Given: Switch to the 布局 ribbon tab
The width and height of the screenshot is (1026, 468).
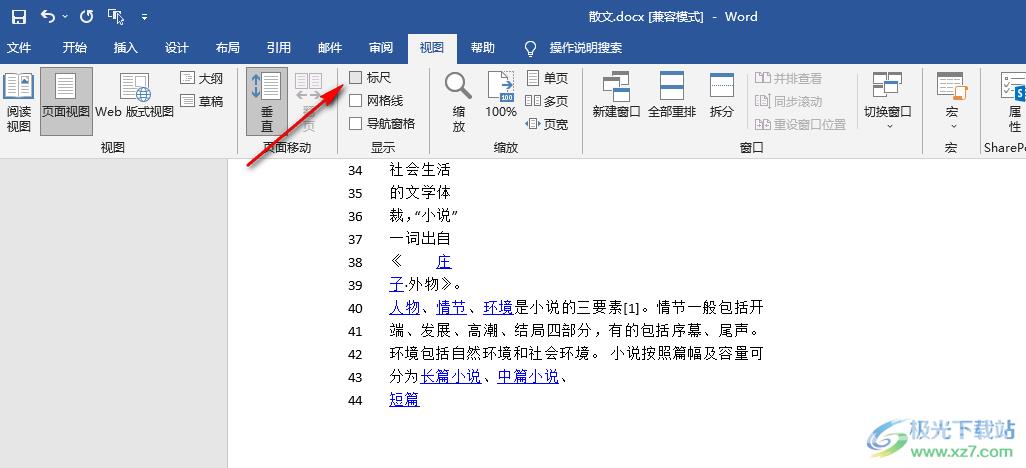Looking at the screenshot, I should pos(228,48).
